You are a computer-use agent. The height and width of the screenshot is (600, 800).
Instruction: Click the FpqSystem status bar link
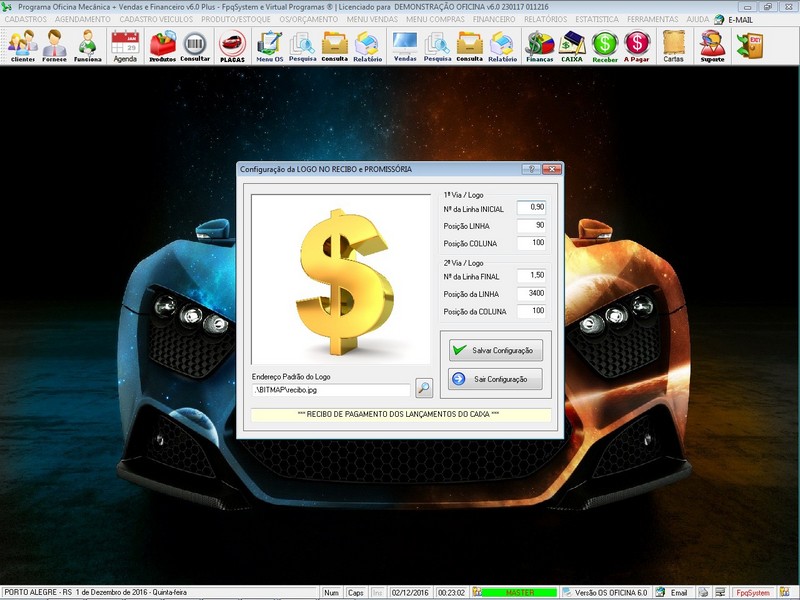tap(753, 593)
